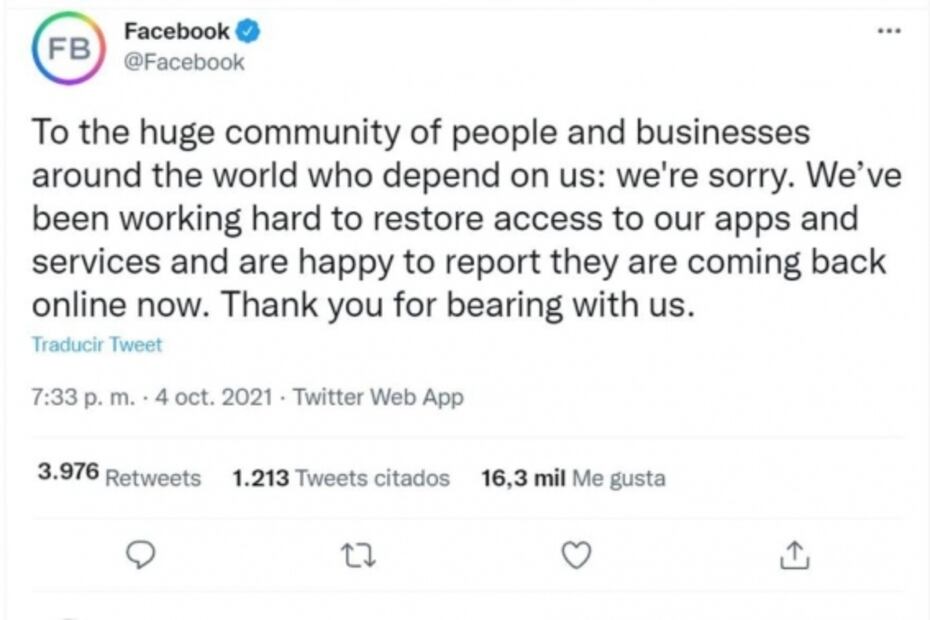Like the tweet with the heart icon
The width and height of the screenshot is (930, 620).
point(577,553)
